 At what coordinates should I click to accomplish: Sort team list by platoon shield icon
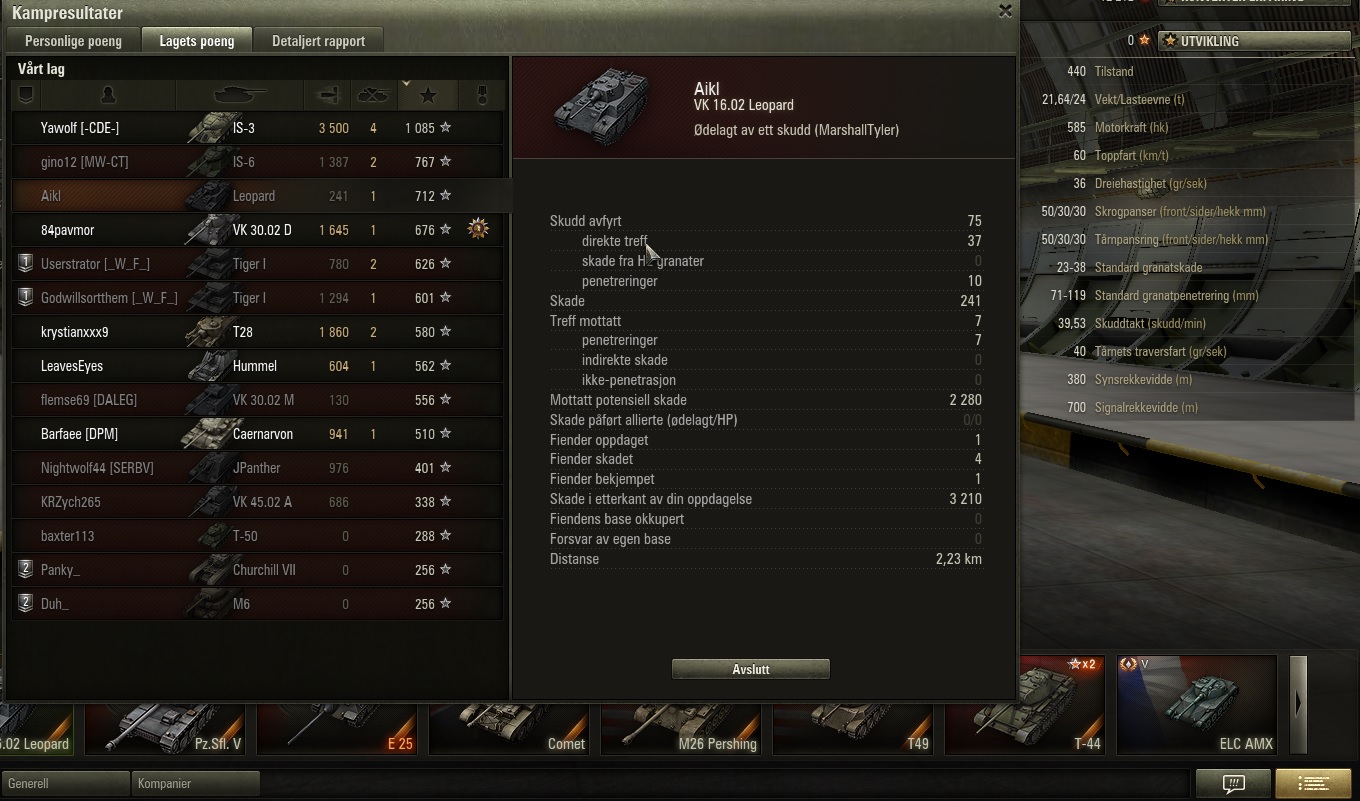coord(26,95)
